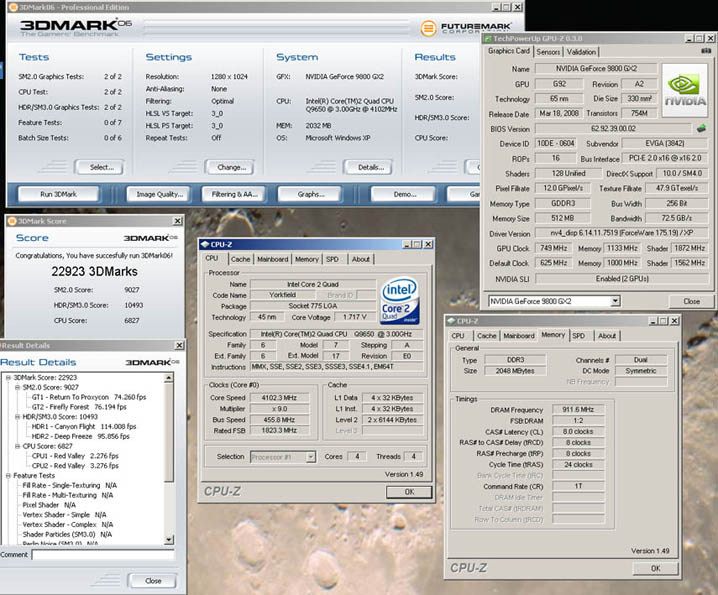Screen dimensions: 718x595
Task: Open the Memory tab in the CPU-Z processor window
Action: (306, 259)
